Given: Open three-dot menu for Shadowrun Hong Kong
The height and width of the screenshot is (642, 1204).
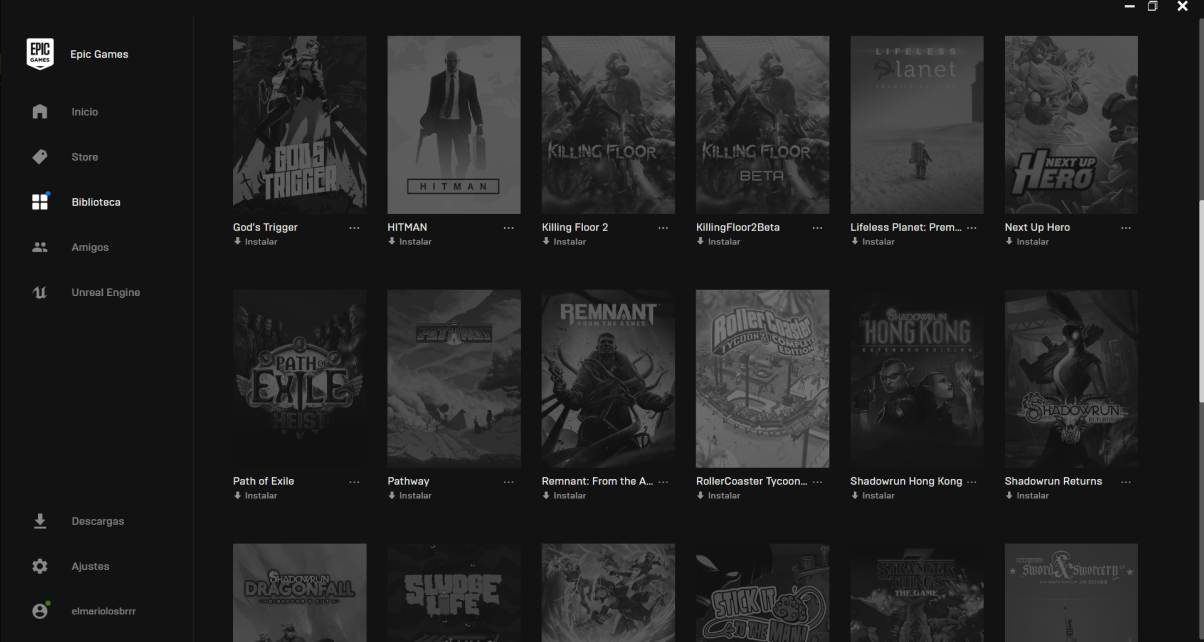Looking at the screenshot, I should 972,482.
